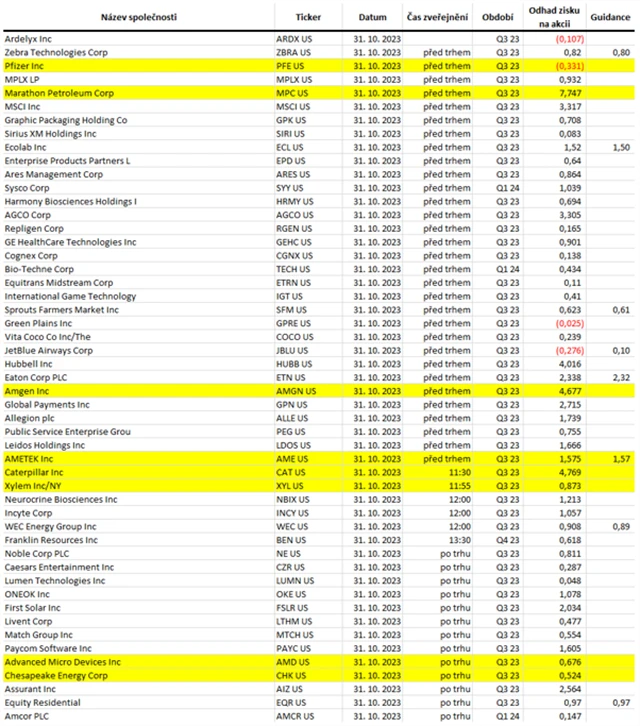Click 'GE HealthCare Technologies Inc'
The height and width of the screenshot is (726, 640).
[x=70, y=242]
